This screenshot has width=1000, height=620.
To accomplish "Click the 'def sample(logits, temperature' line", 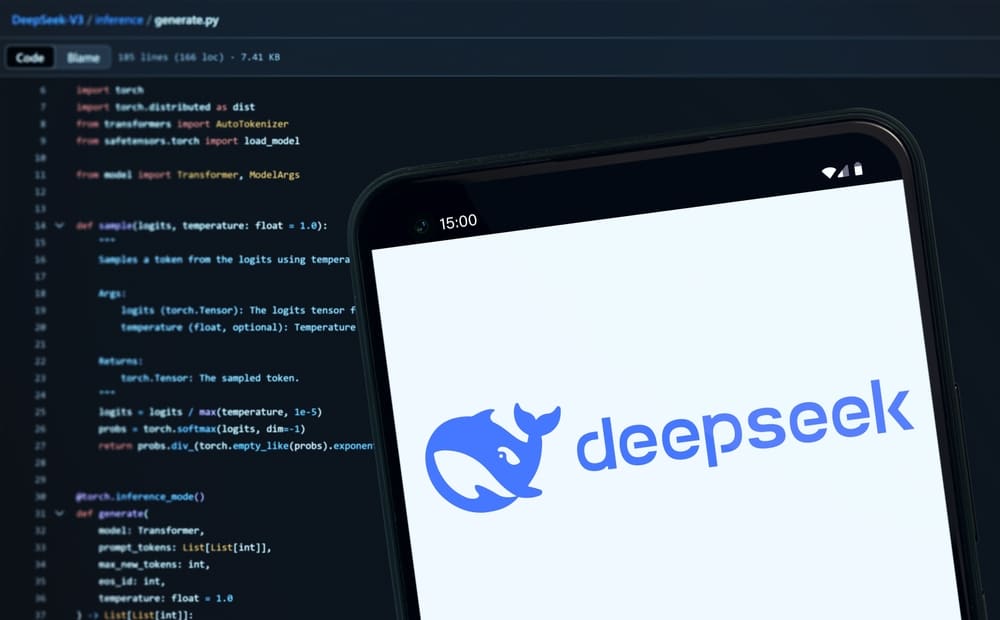I will [x=202, y=225].
